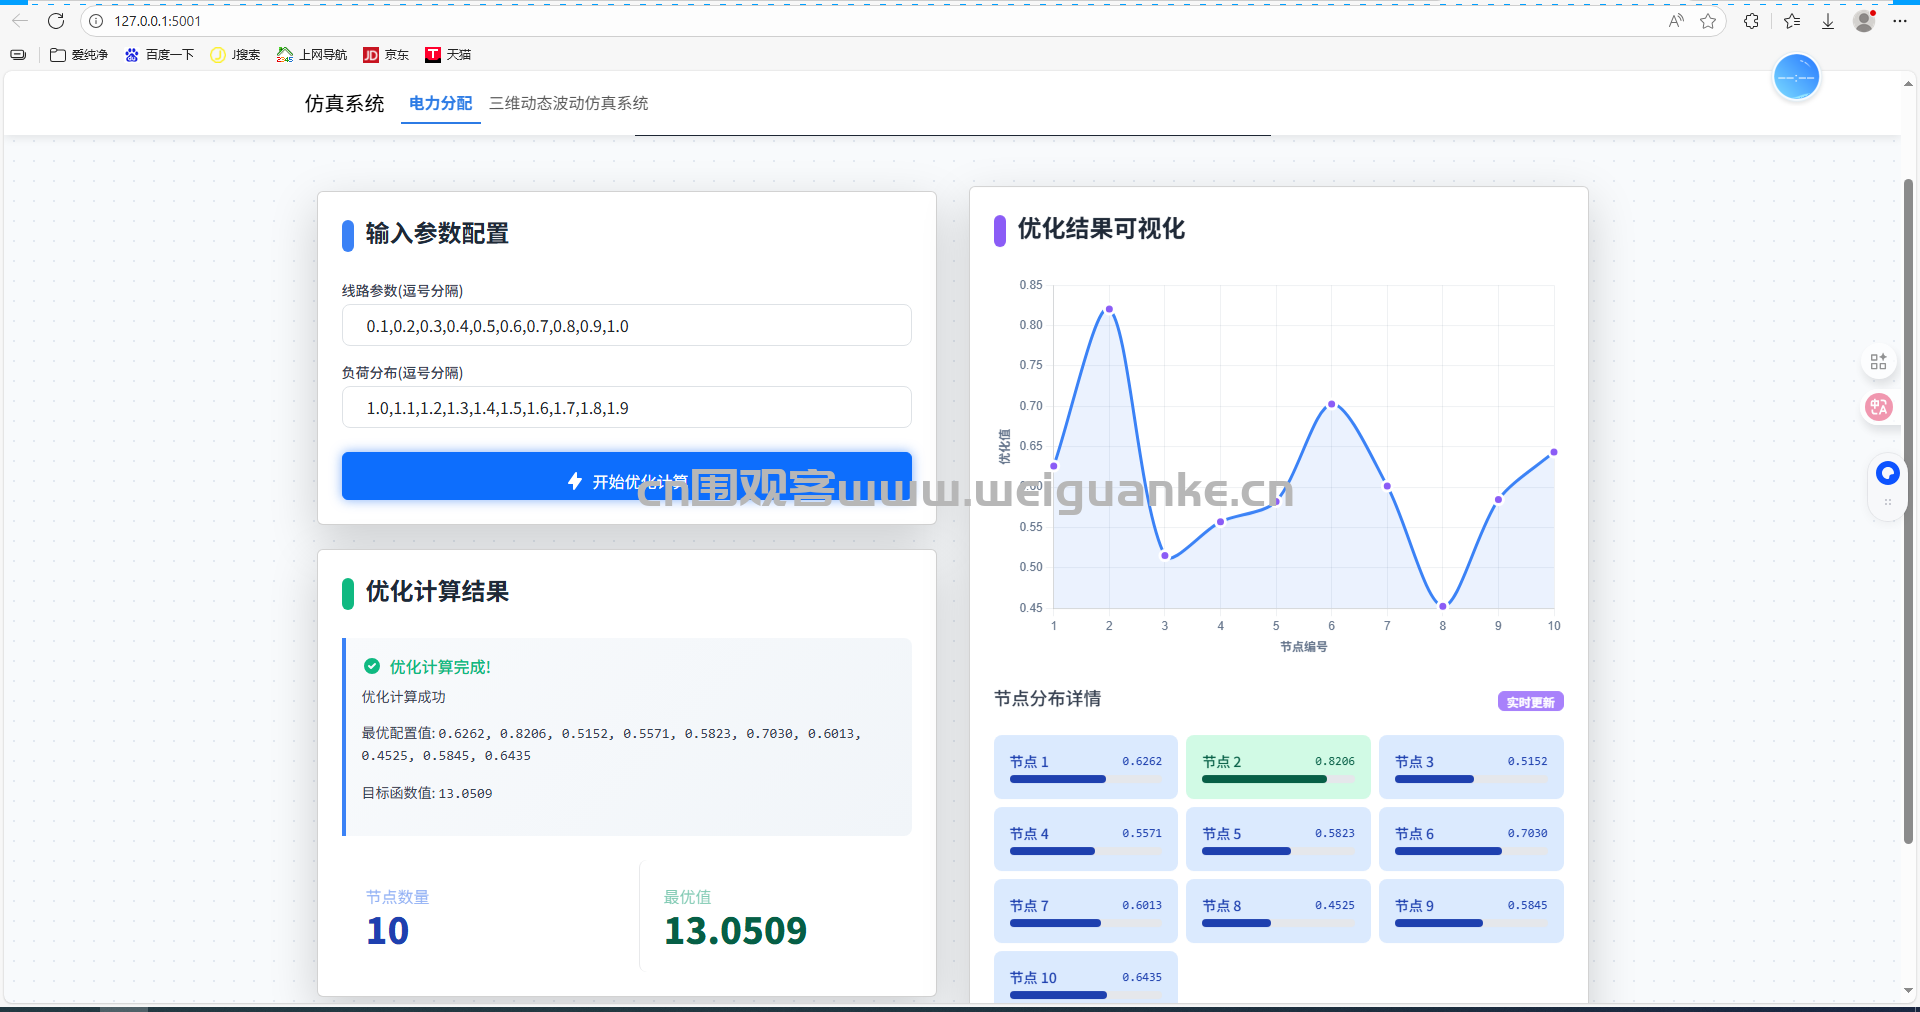Click the 节点 6 progress bar
The width and height of the screenshot is (1920, 1012).
[x=1470, y=851]
